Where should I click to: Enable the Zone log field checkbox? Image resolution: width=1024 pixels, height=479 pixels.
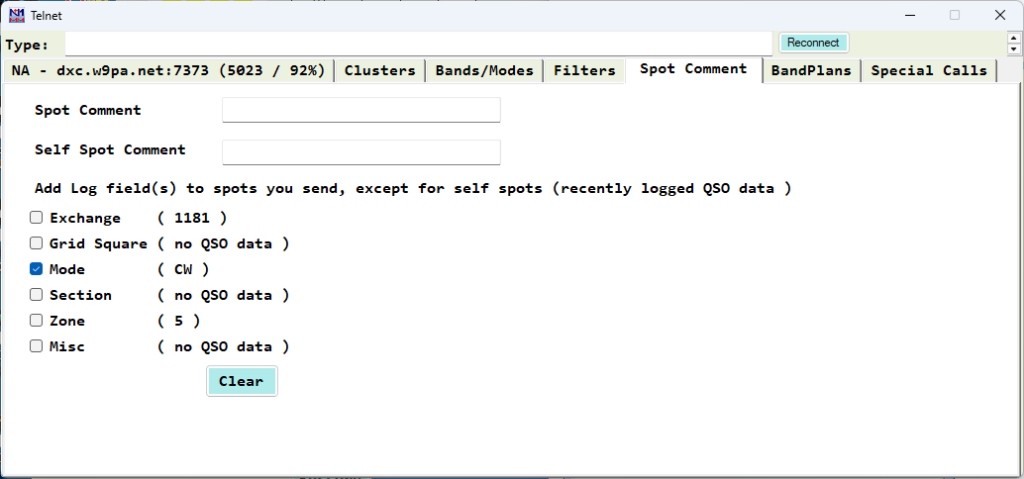36,322
